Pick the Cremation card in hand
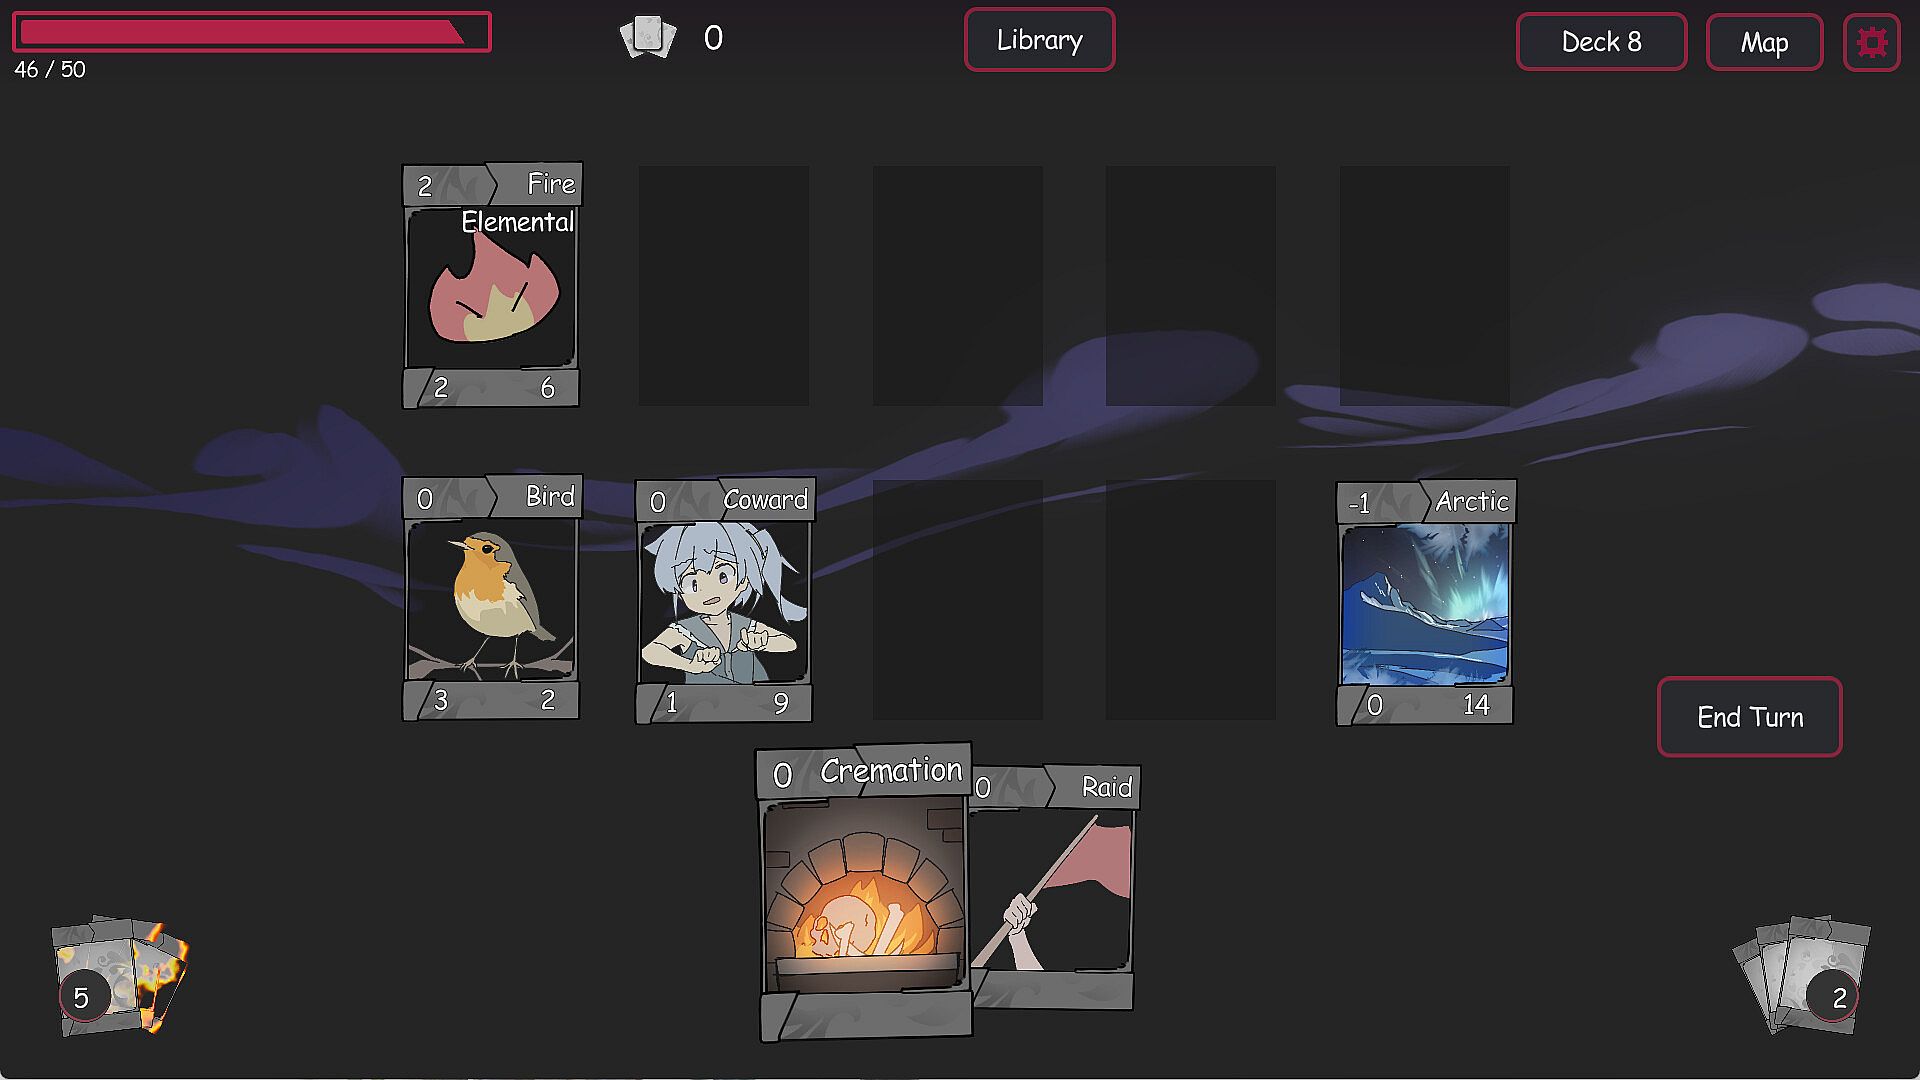1920x1080 pixels. point(864,892)
